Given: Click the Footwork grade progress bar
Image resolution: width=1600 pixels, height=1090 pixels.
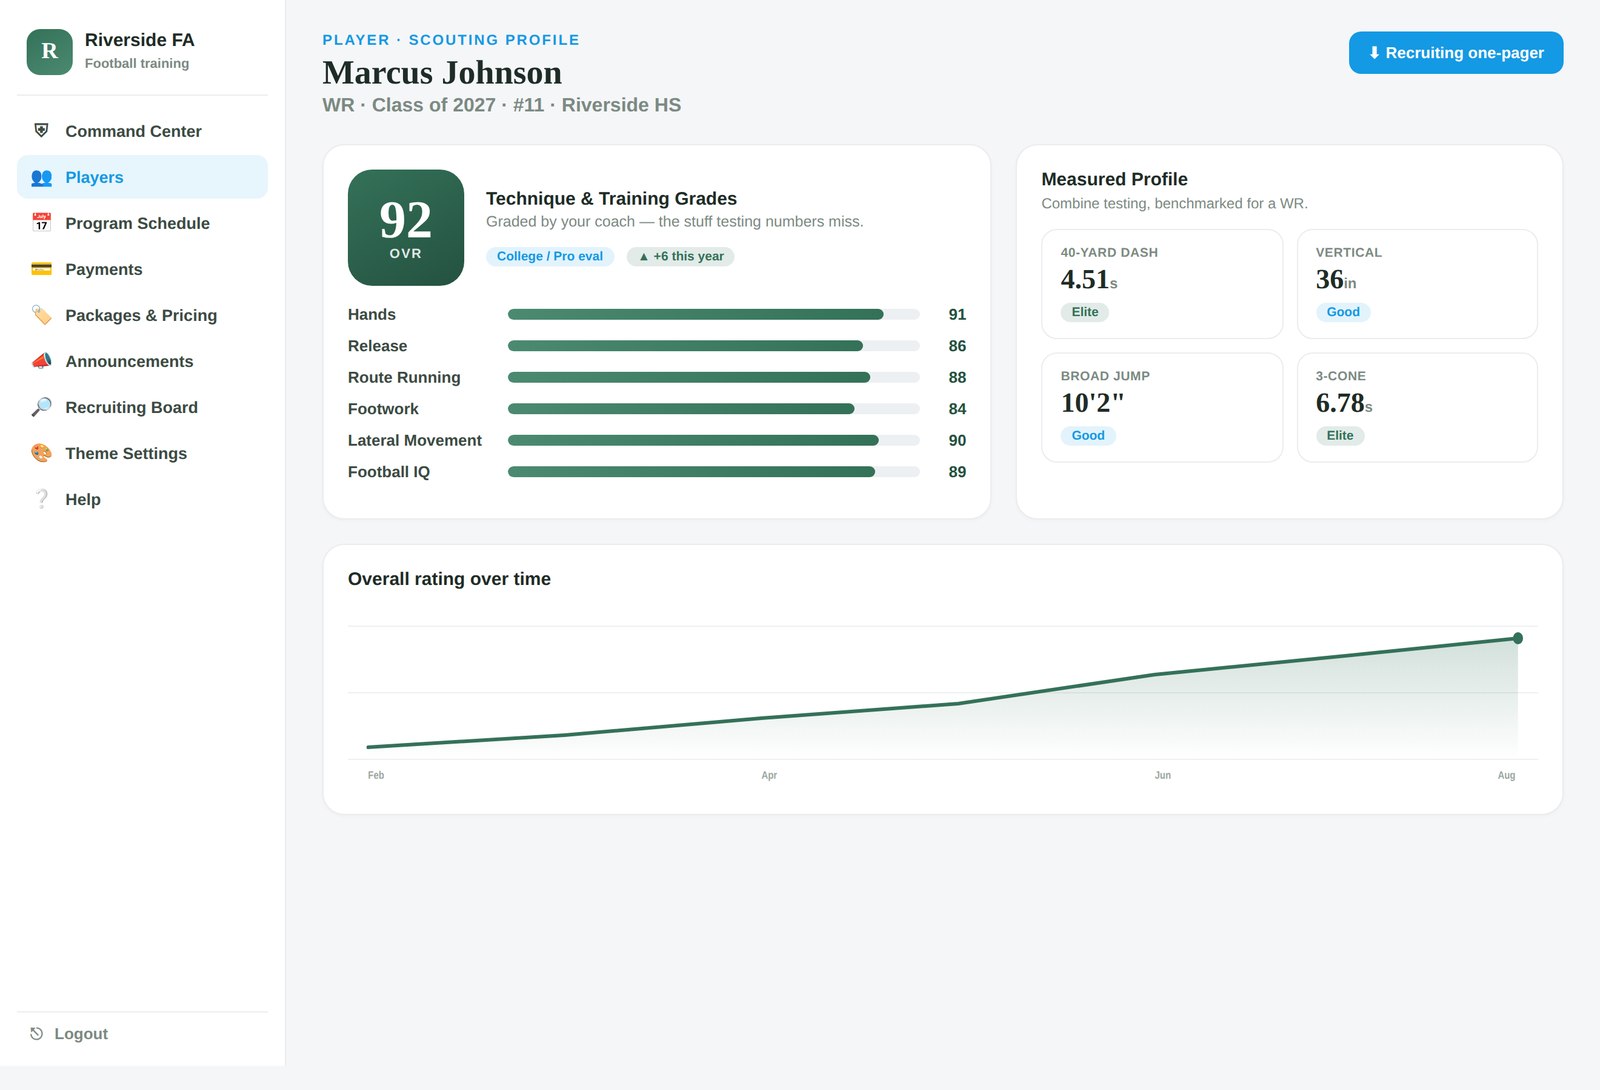Looking at the screenshot, I should tap(714, 409).
